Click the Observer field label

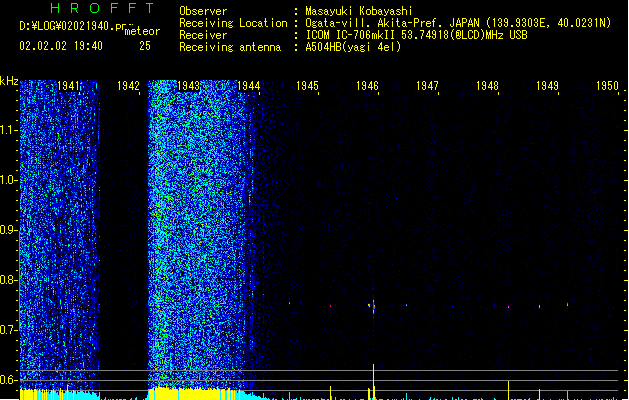click(x=203, y=11)
